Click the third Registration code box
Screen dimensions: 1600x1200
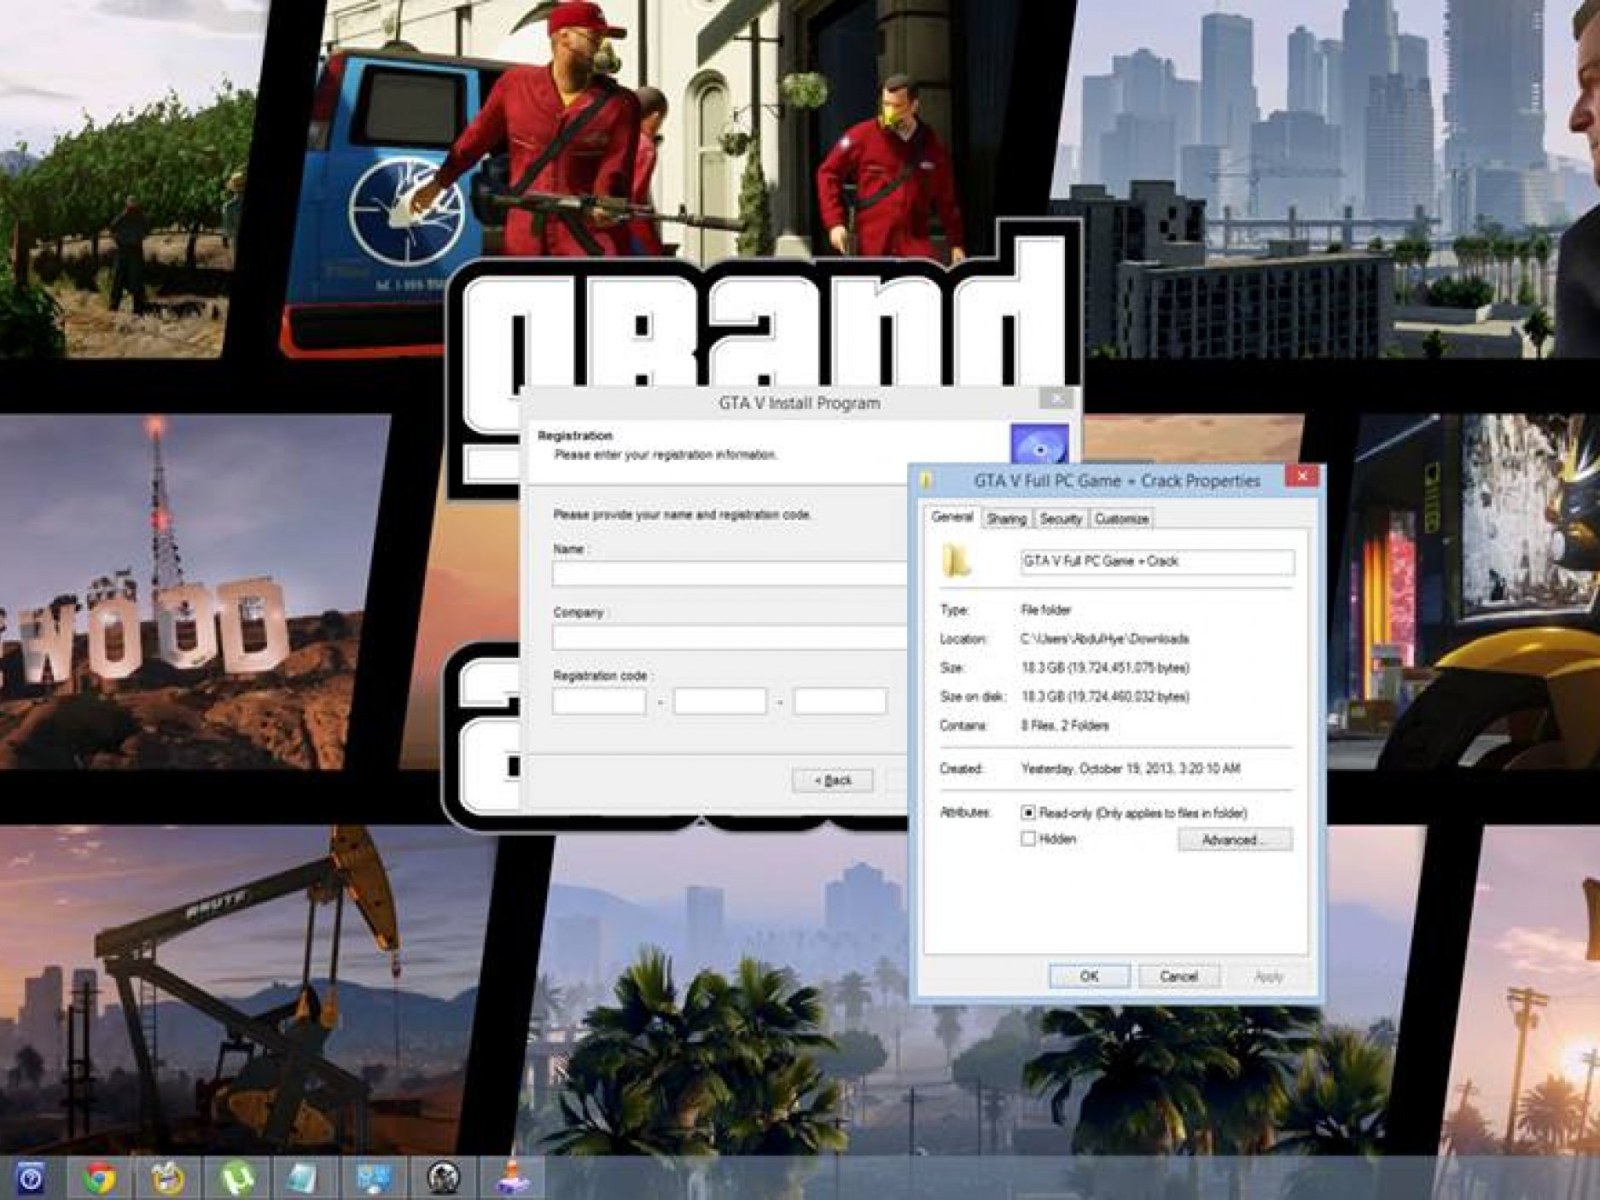tap(840, 701)
